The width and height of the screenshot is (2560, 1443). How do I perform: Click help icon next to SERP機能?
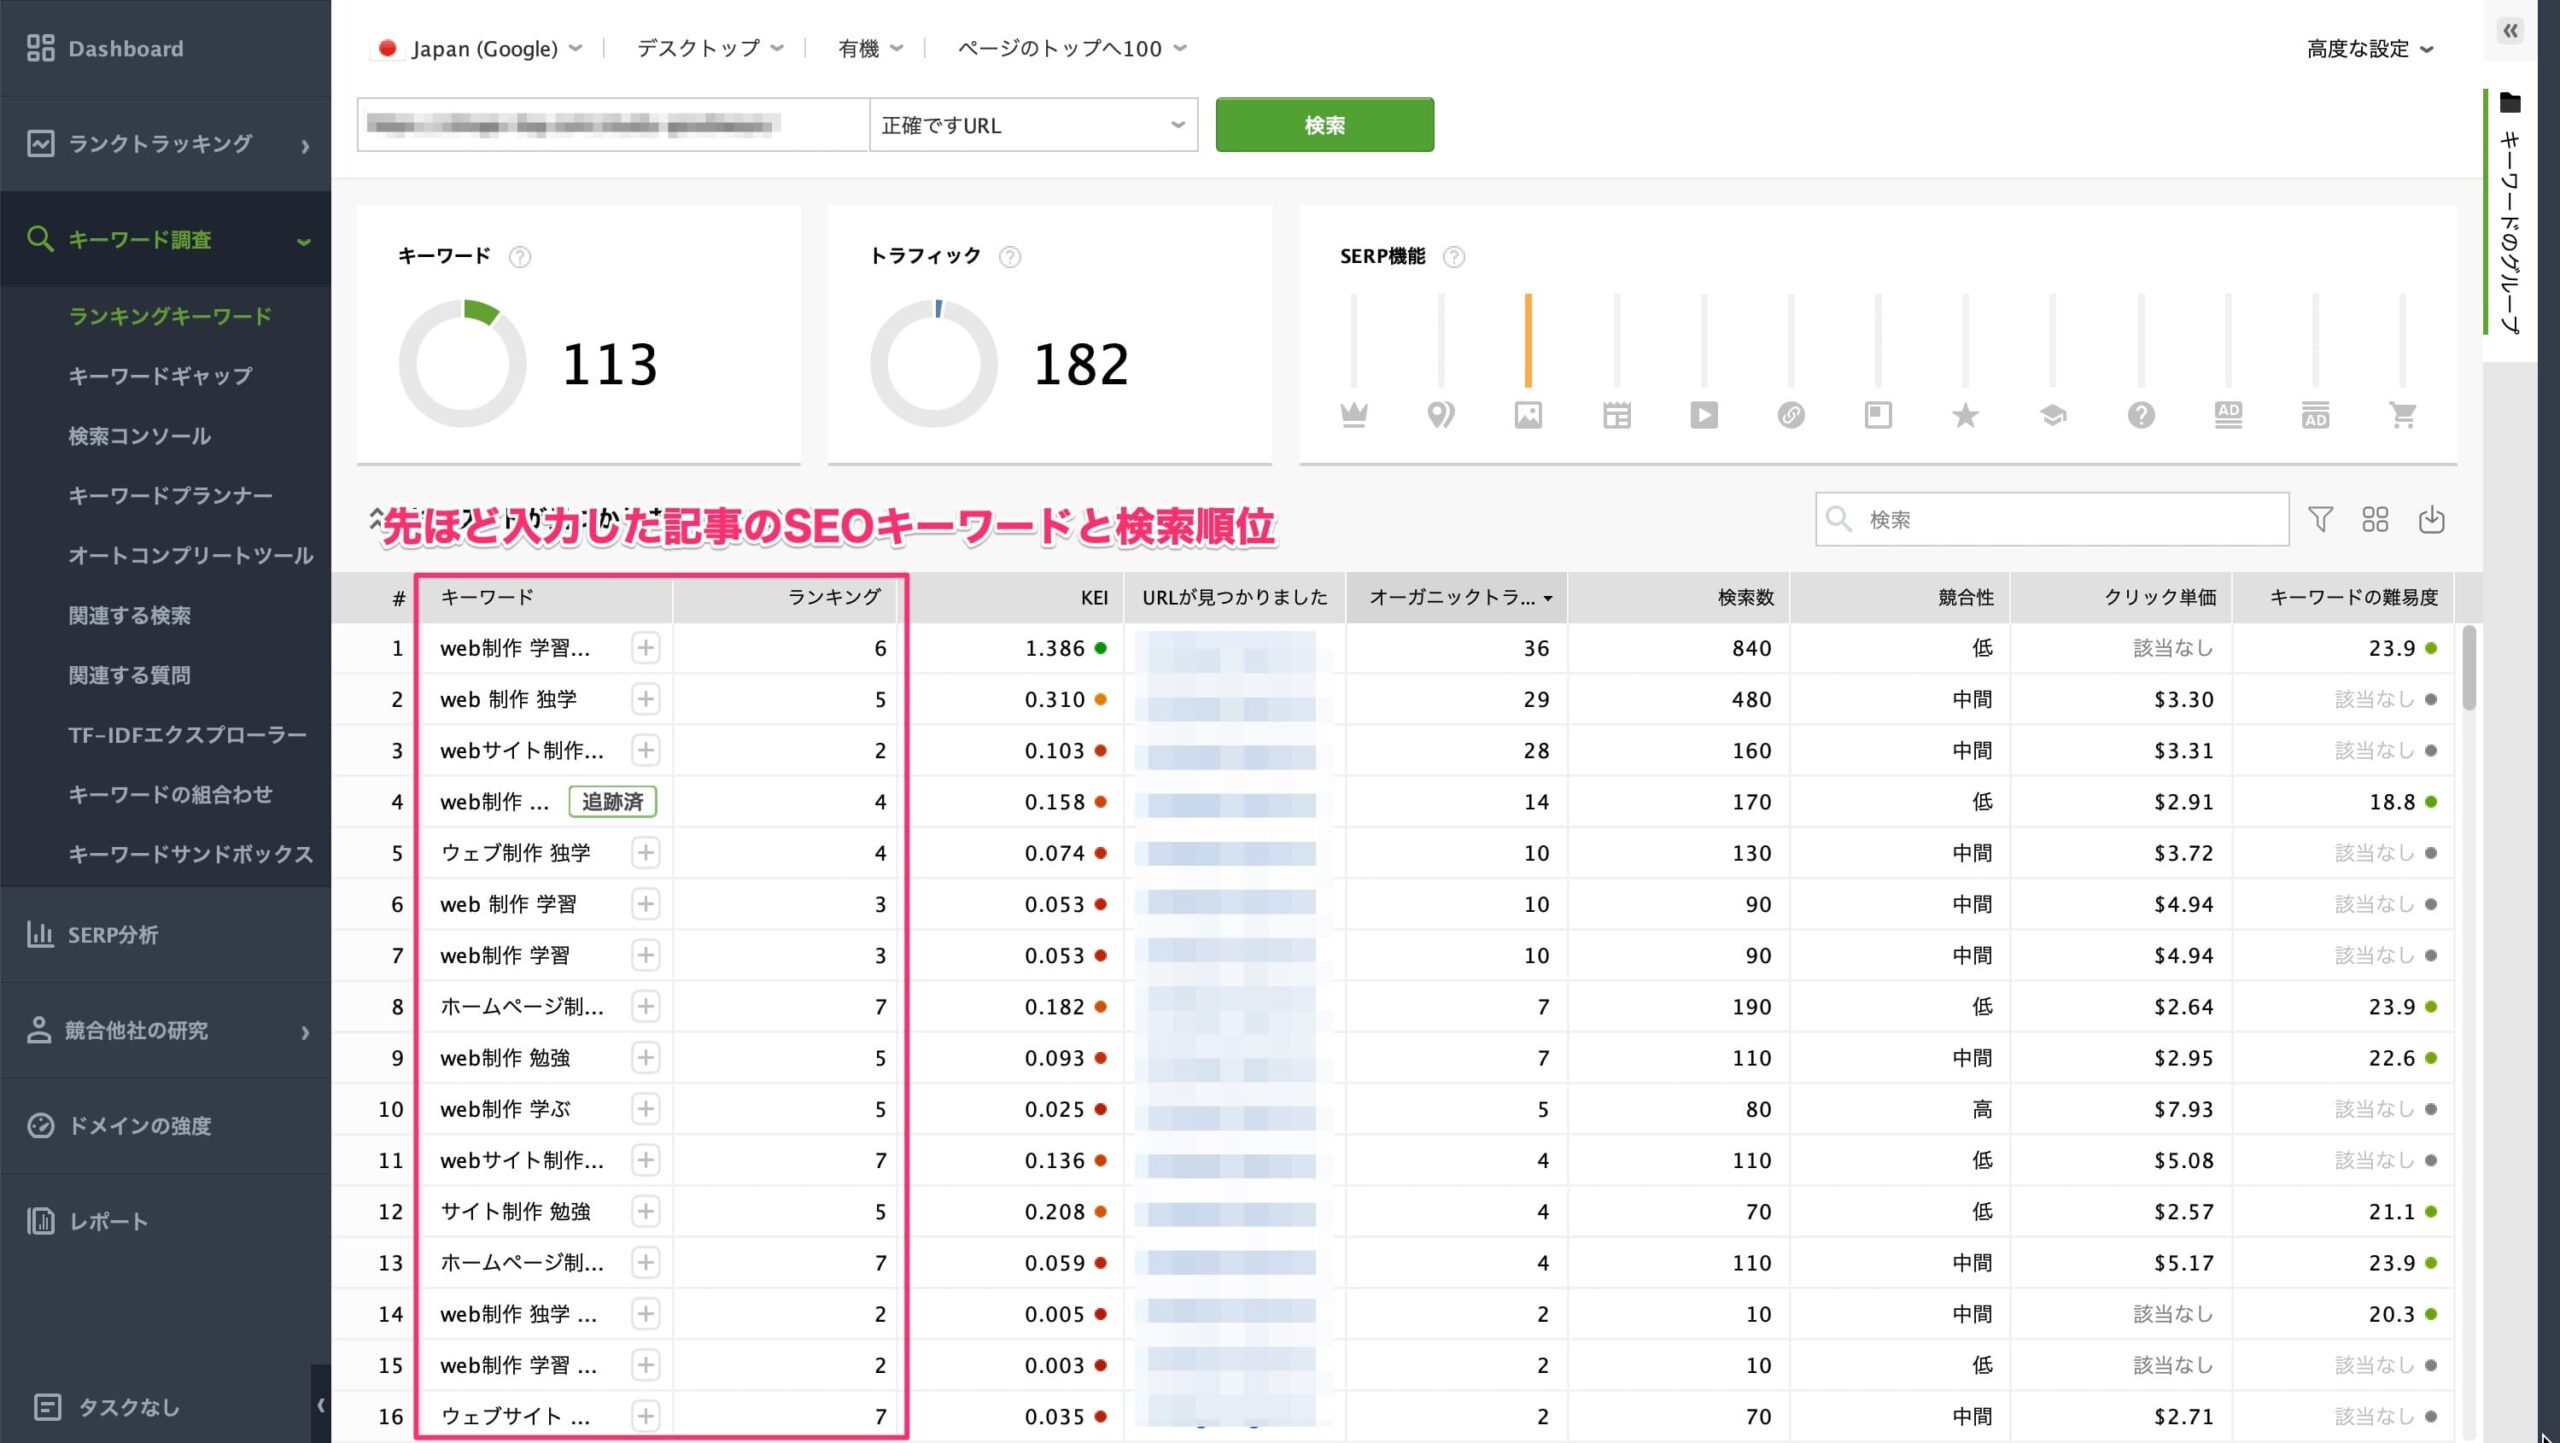point(1454,257)
